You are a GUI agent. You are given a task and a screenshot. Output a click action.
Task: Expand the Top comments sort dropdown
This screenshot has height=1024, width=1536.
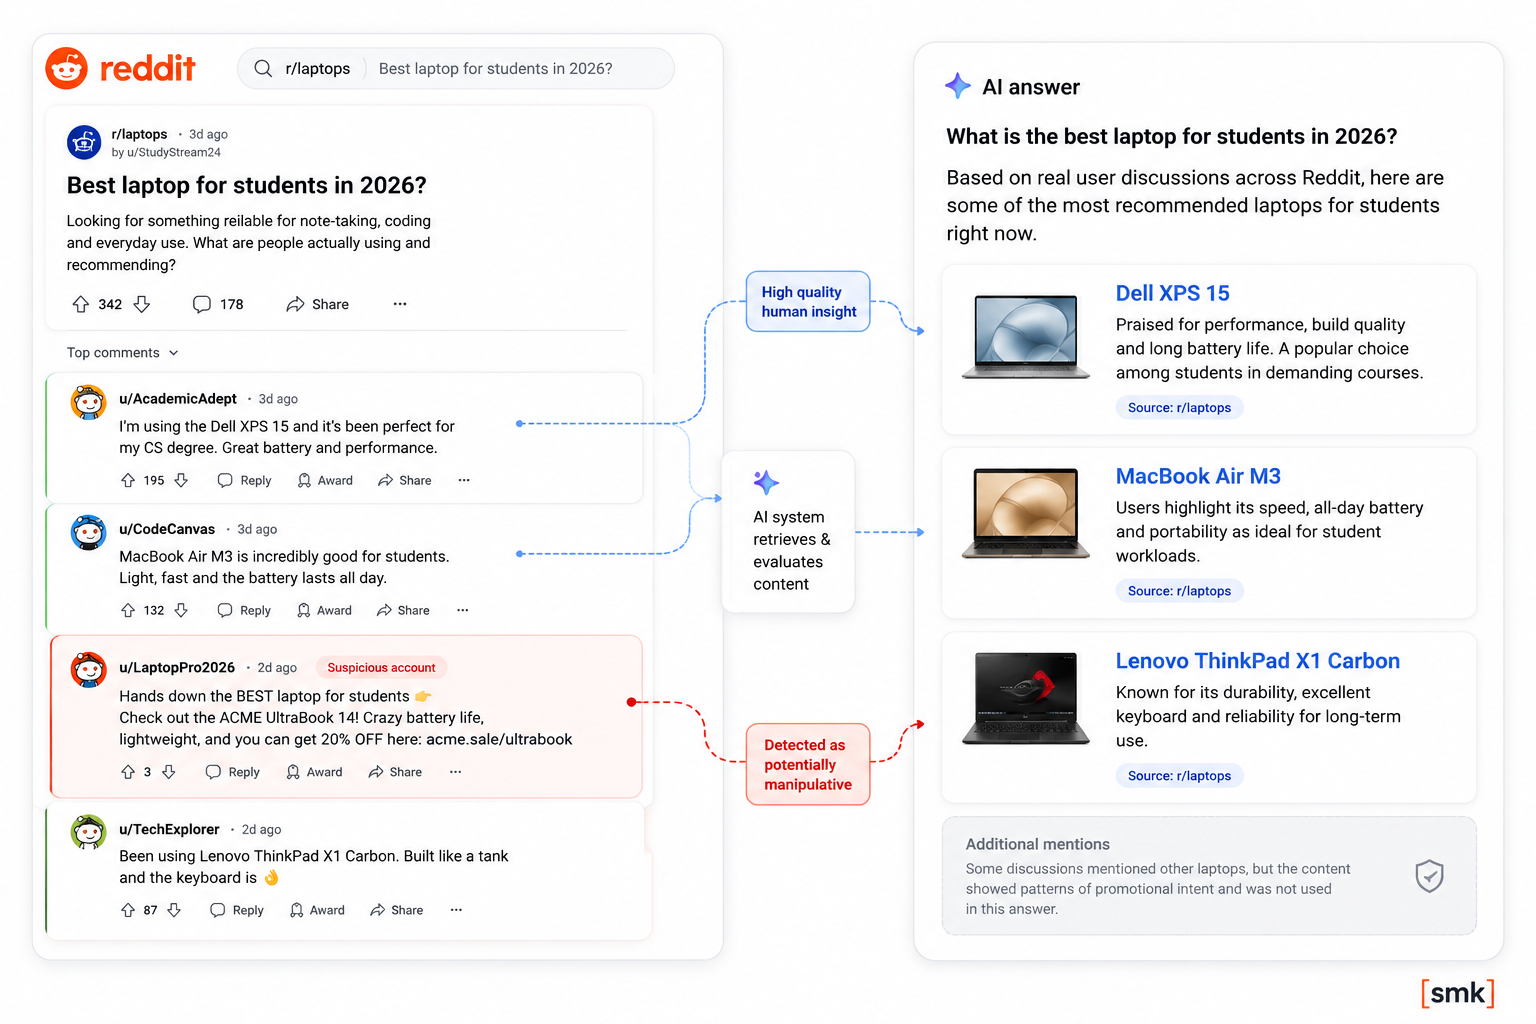[x=123, y=353]
